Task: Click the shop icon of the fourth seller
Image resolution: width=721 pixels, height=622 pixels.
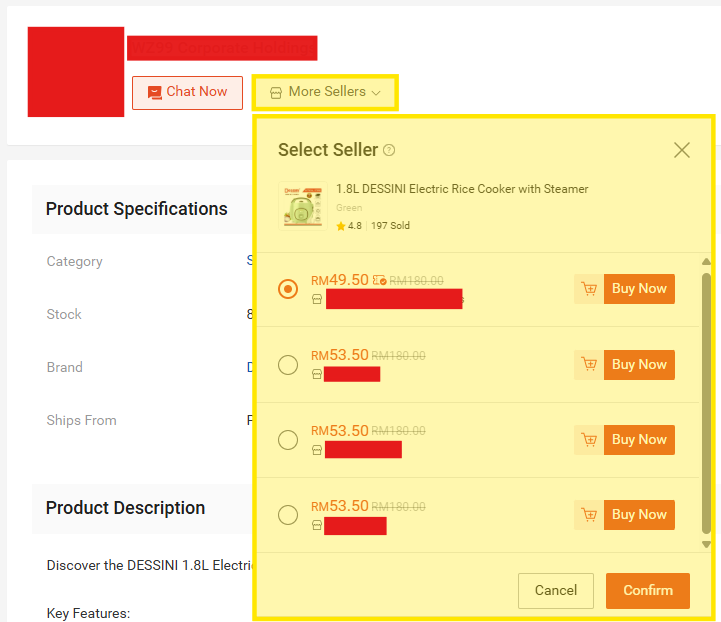Action: pos(317,525)
